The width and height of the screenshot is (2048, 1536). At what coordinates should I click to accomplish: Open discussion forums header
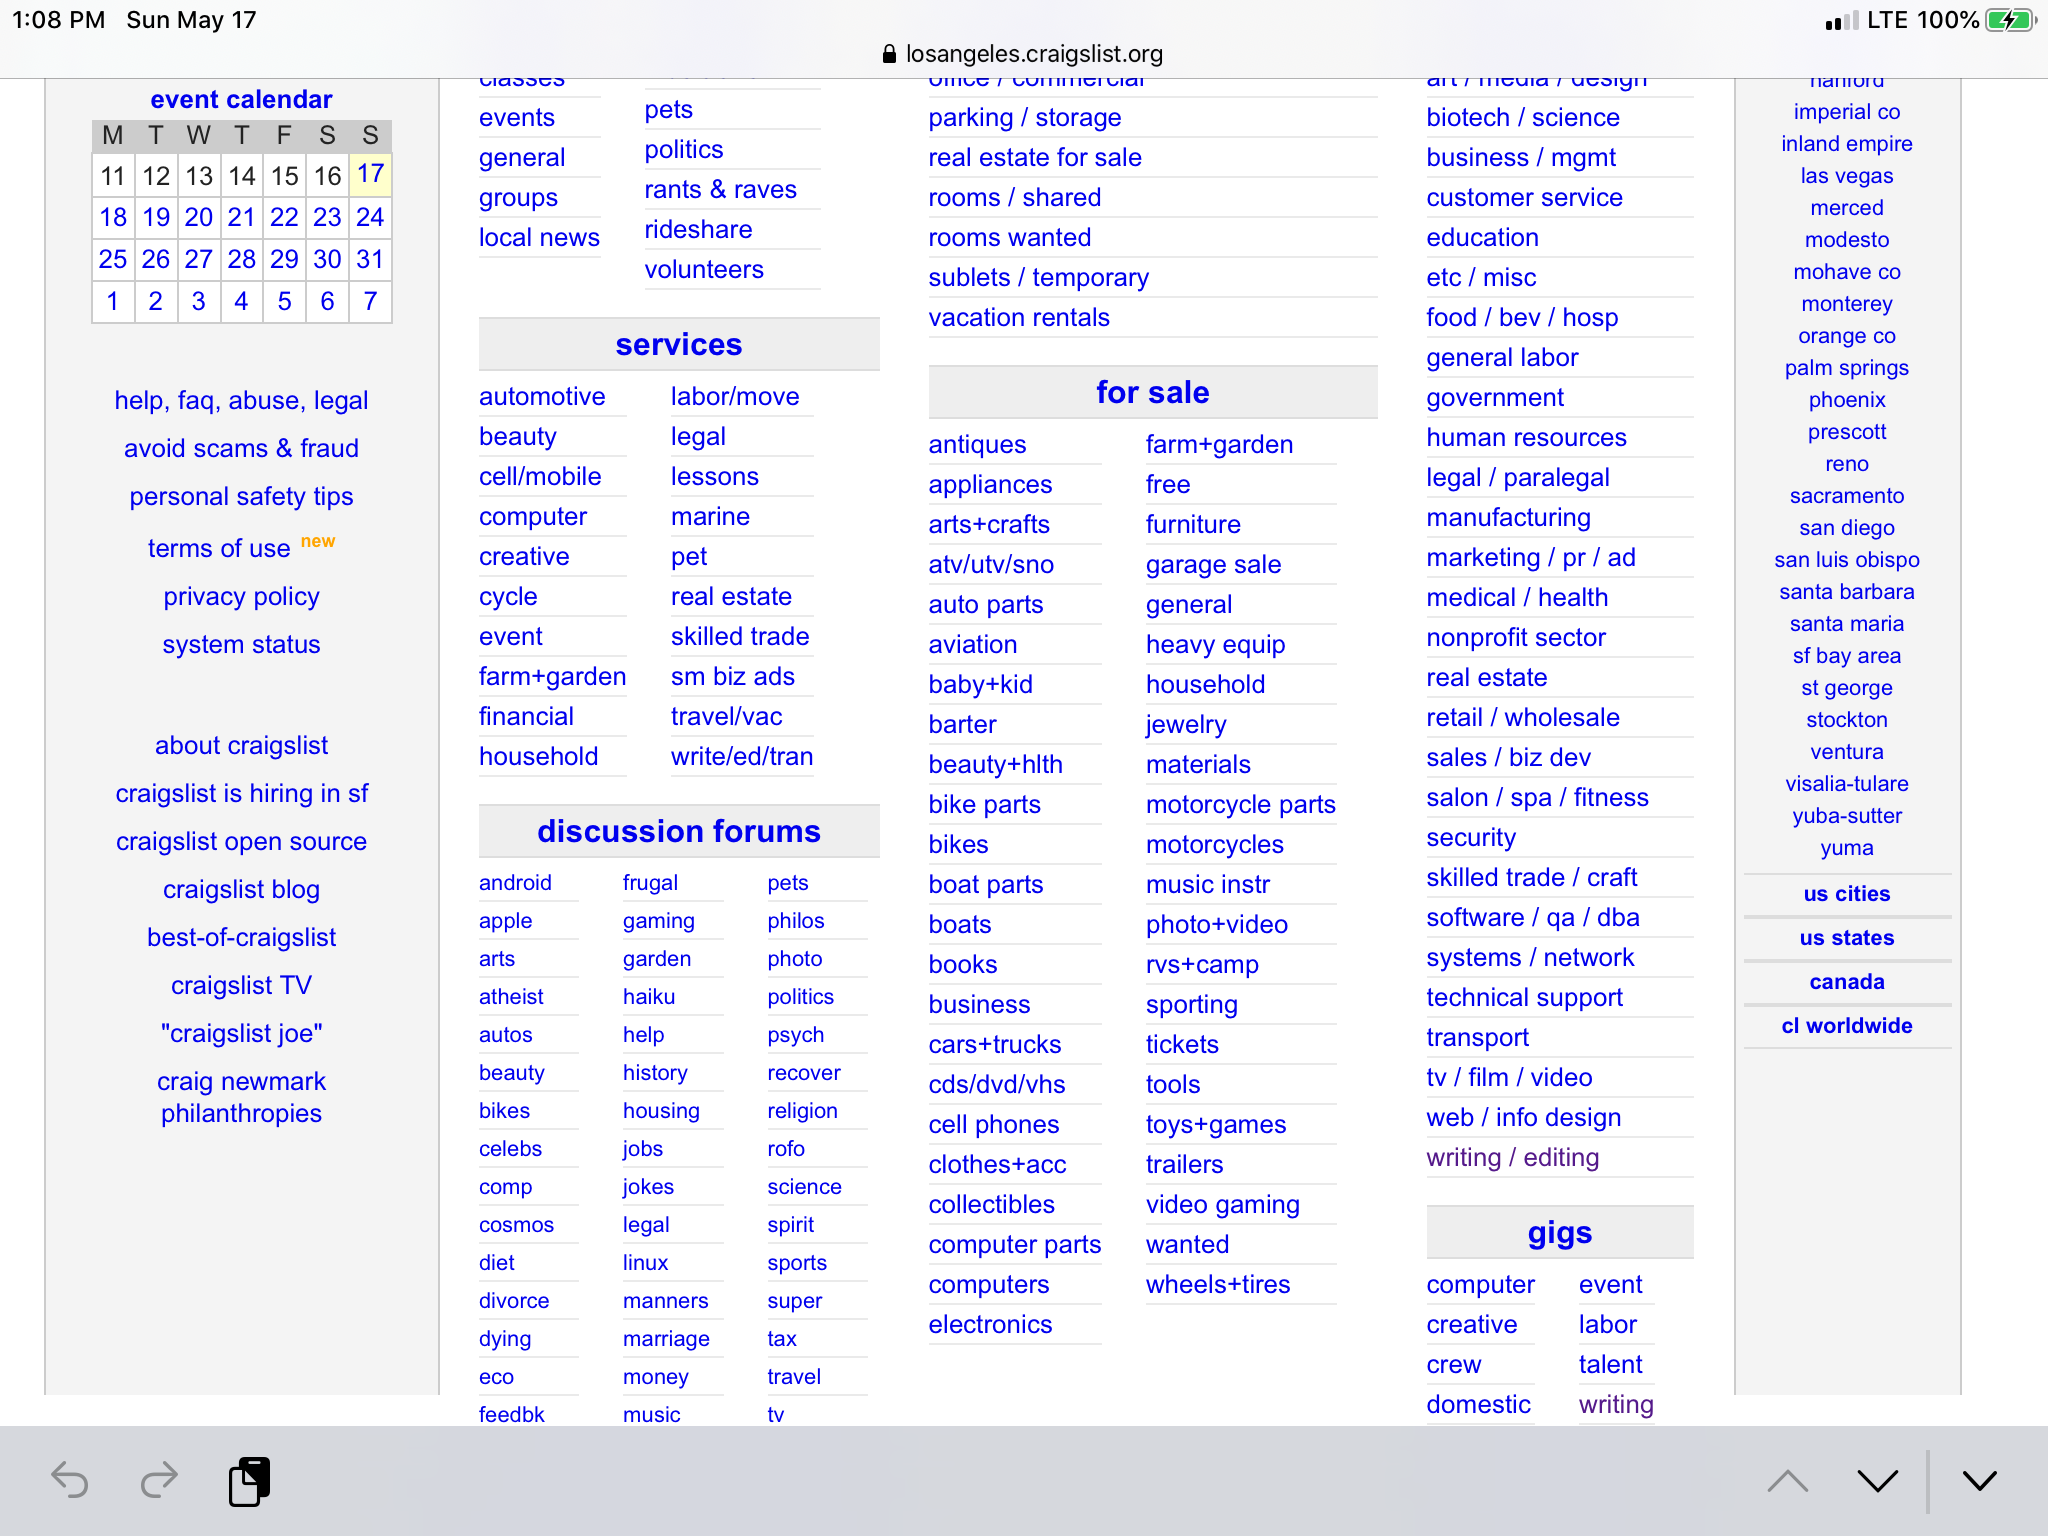(x=679, y=831)
